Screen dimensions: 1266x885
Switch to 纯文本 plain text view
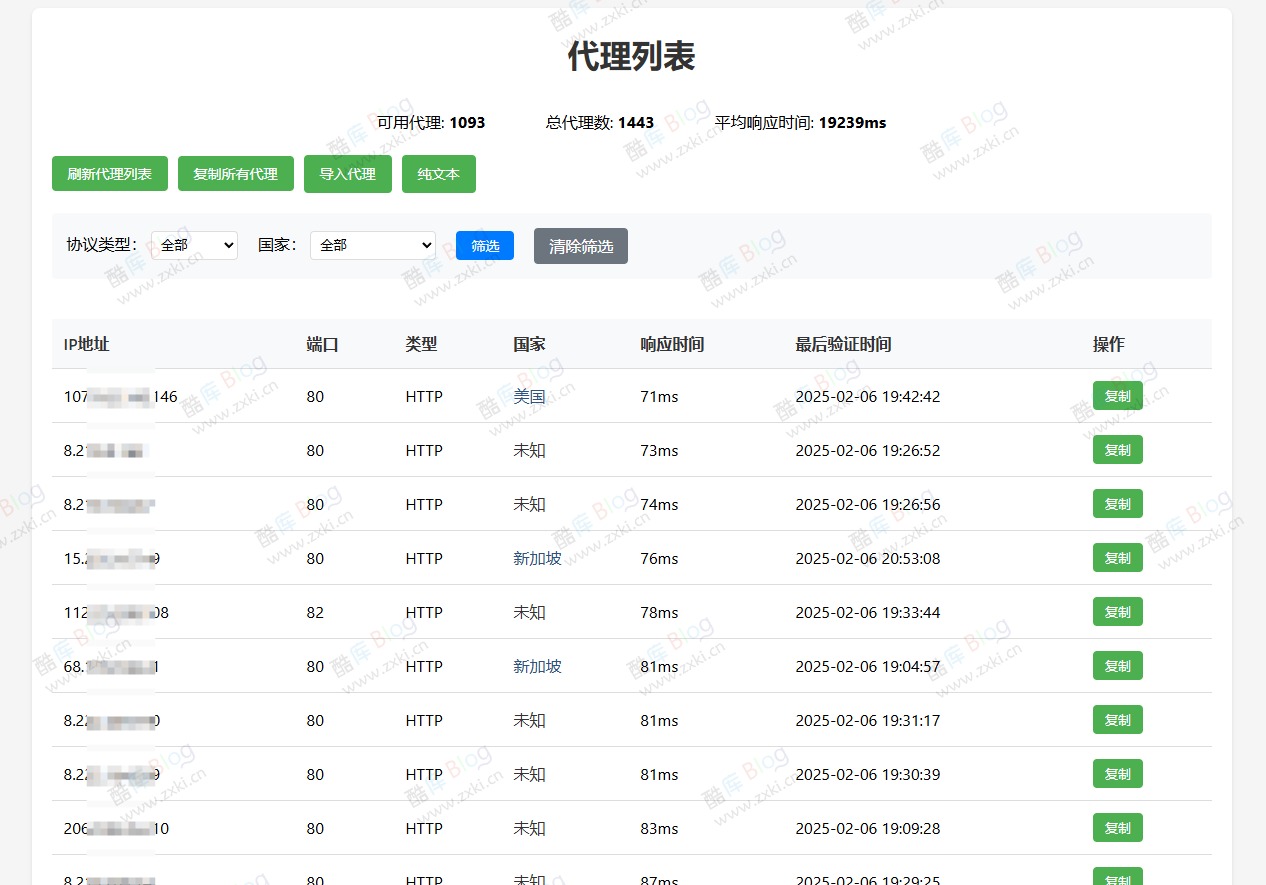(438, 173)
